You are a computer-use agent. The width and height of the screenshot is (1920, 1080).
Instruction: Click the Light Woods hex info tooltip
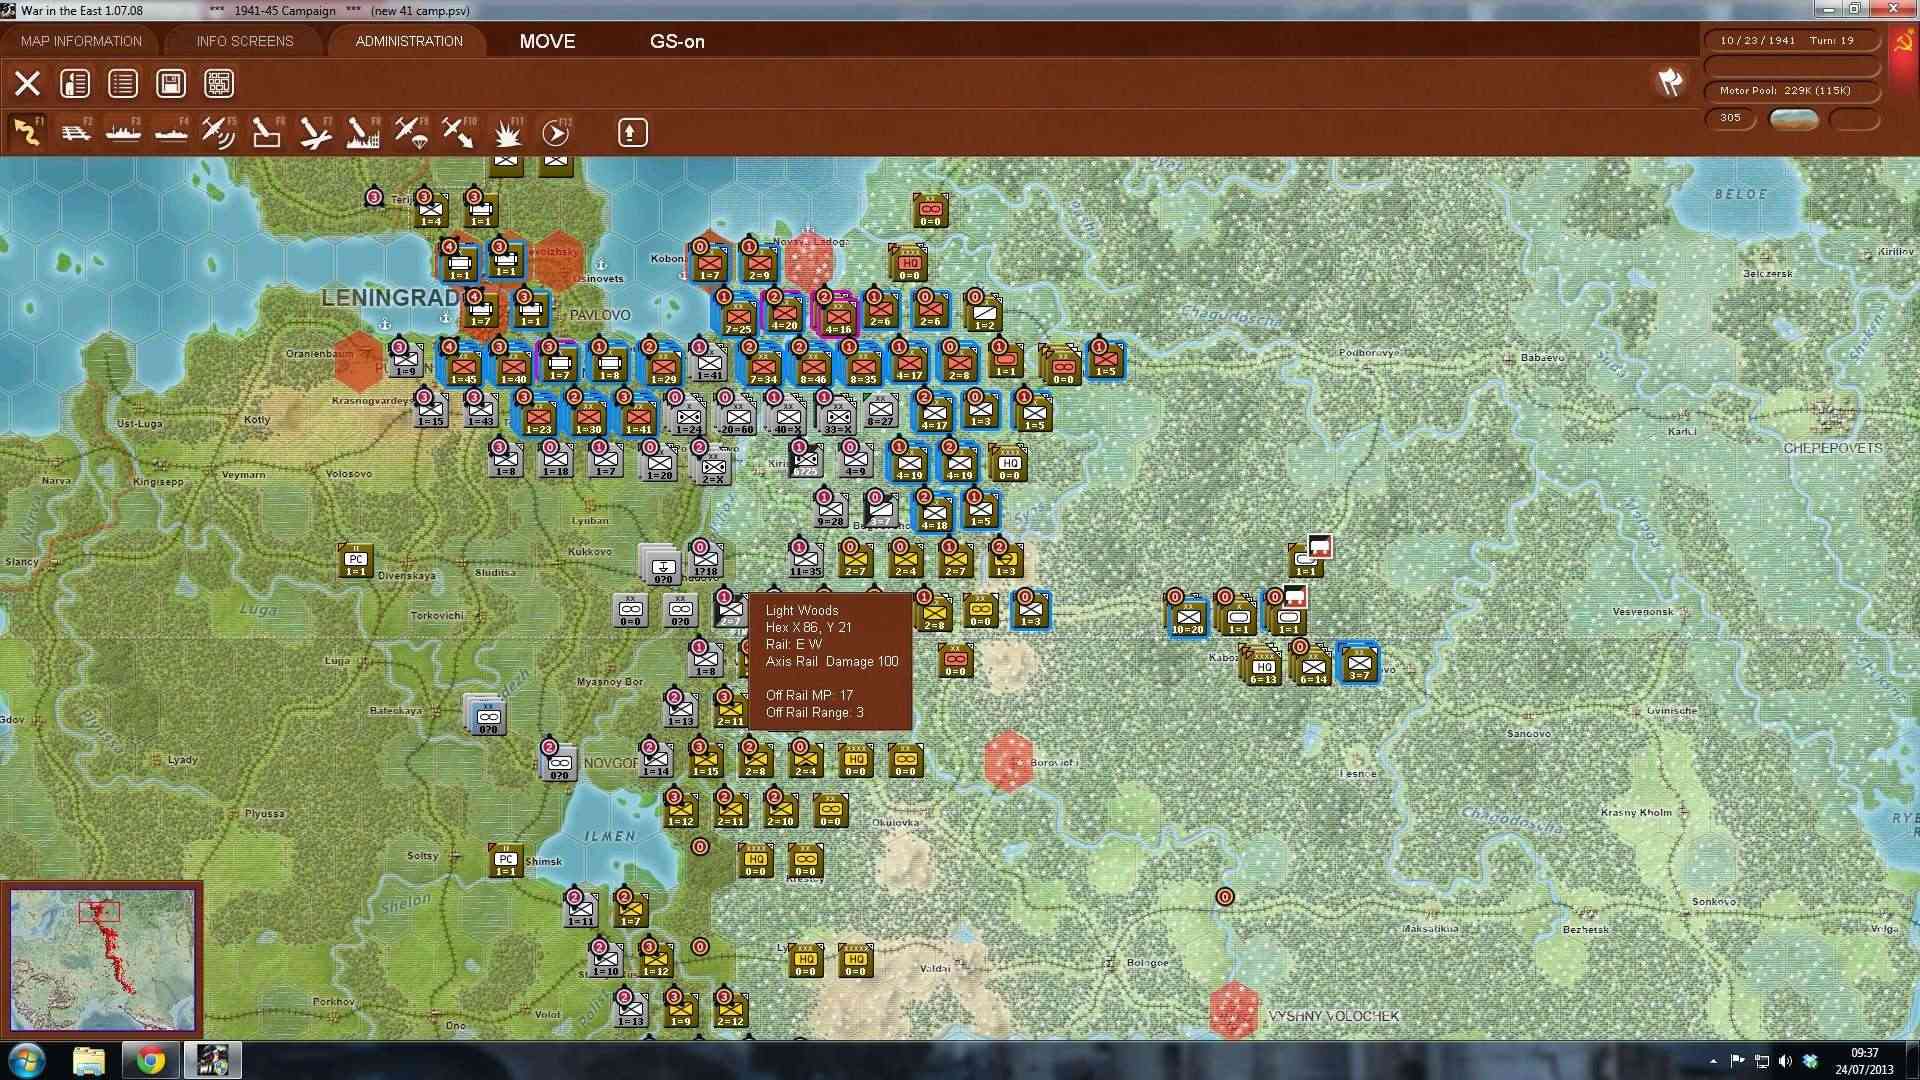832,661
